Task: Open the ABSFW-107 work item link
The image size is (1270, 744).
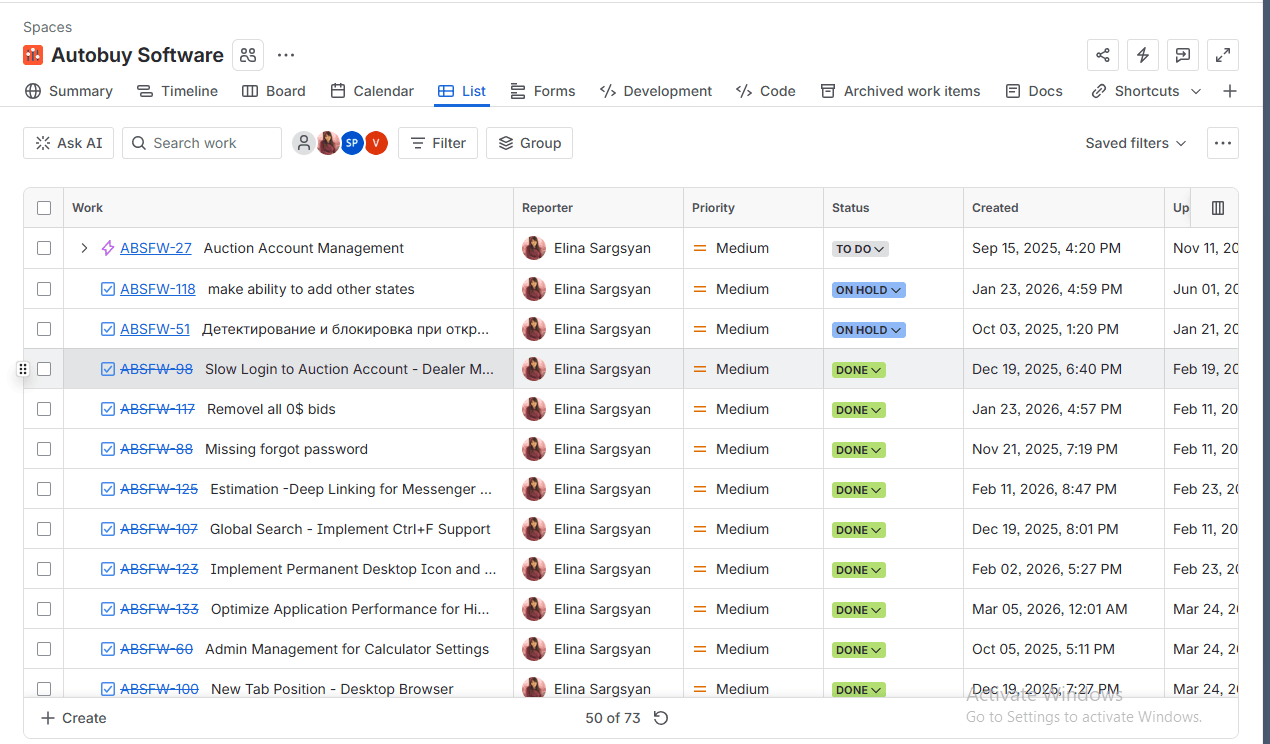Action: click(x=159, y=529)
